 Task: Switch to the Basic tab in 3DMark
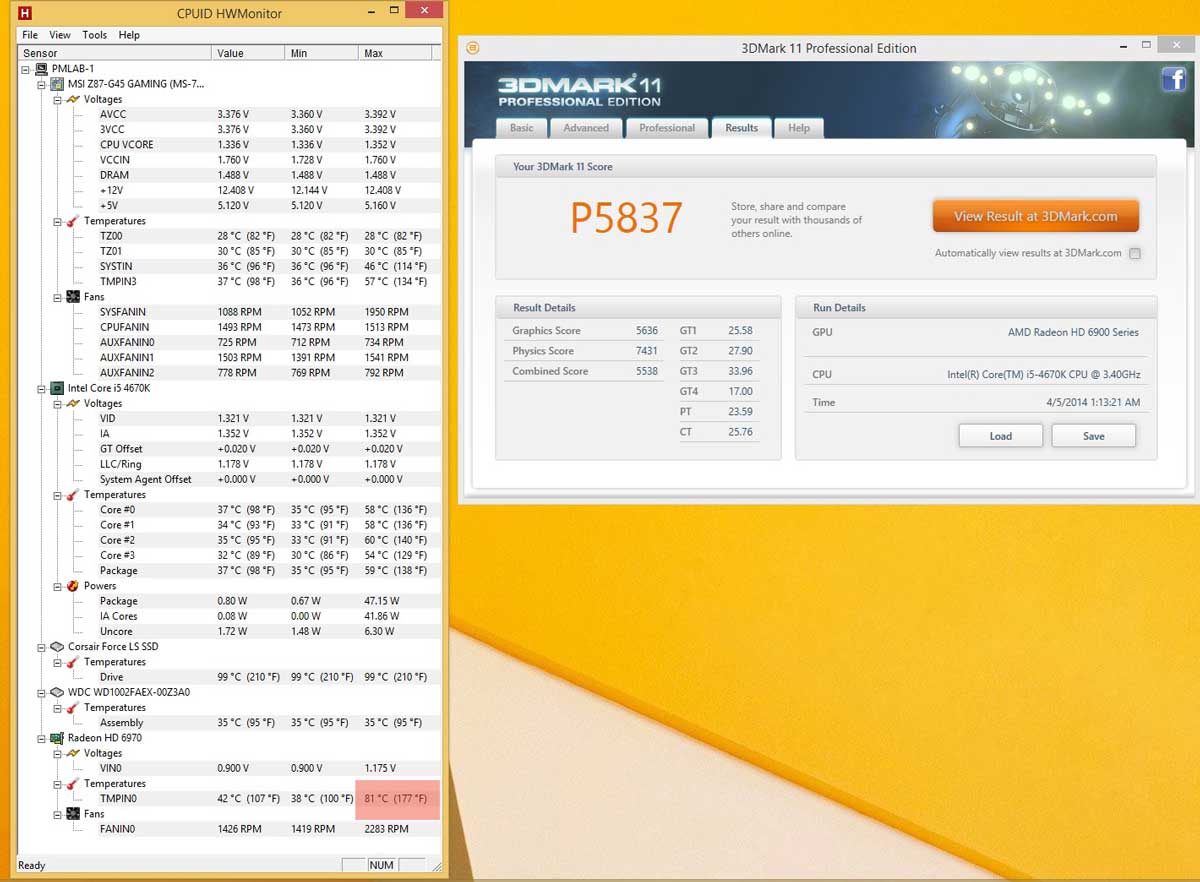click(522, 128)
